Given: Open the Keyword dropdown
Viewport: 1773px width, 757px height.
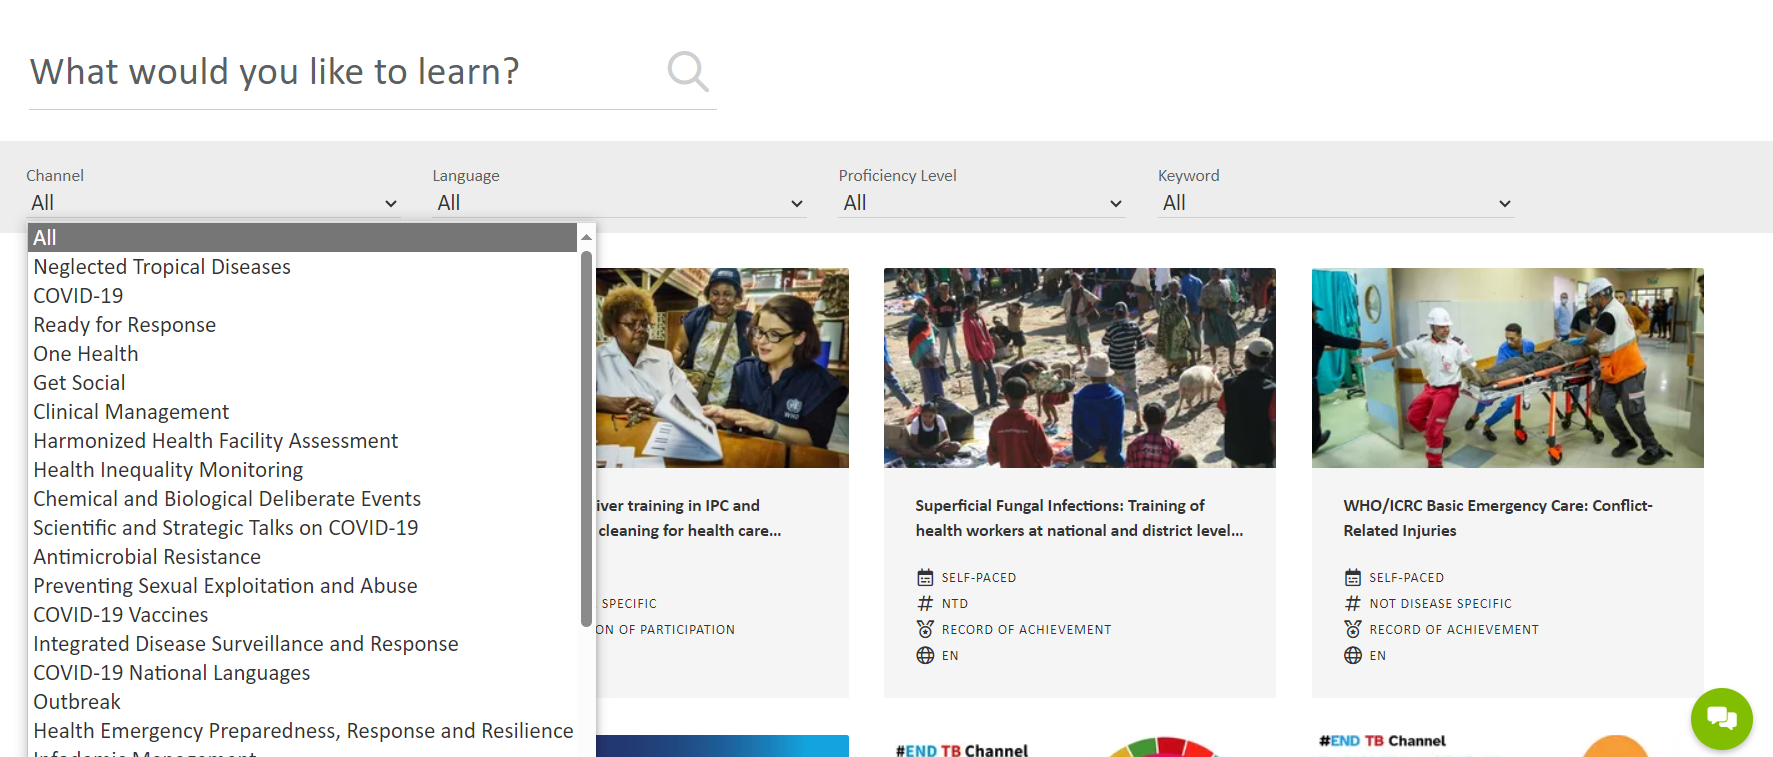Looking at the screenshot, I should [1336, 203].
